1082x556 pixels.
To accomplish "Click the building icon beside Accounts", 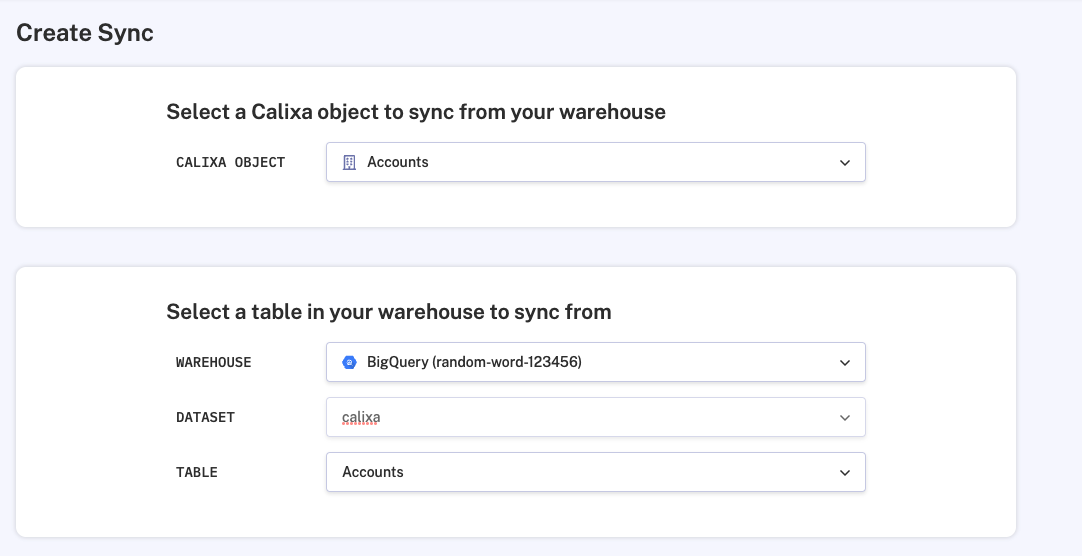I will tap(349, 162).
